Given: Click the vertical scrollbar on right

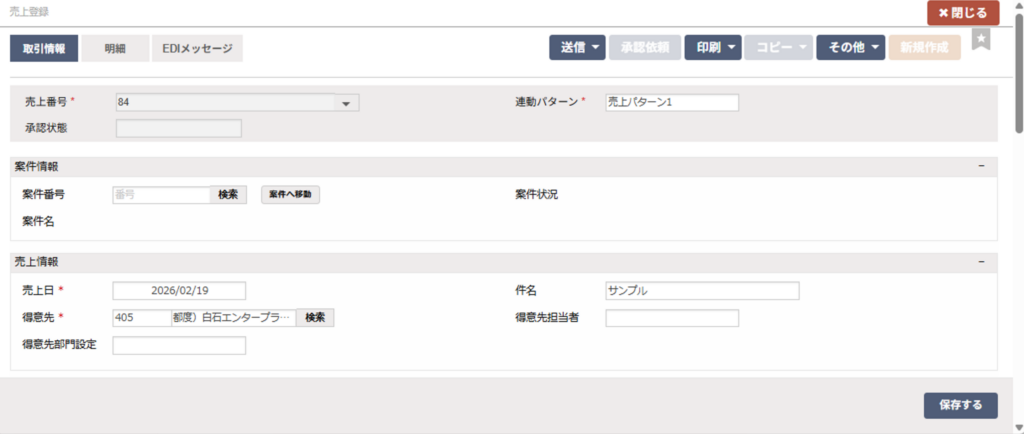Looking at the screenshot, I should pos(1017,80).
